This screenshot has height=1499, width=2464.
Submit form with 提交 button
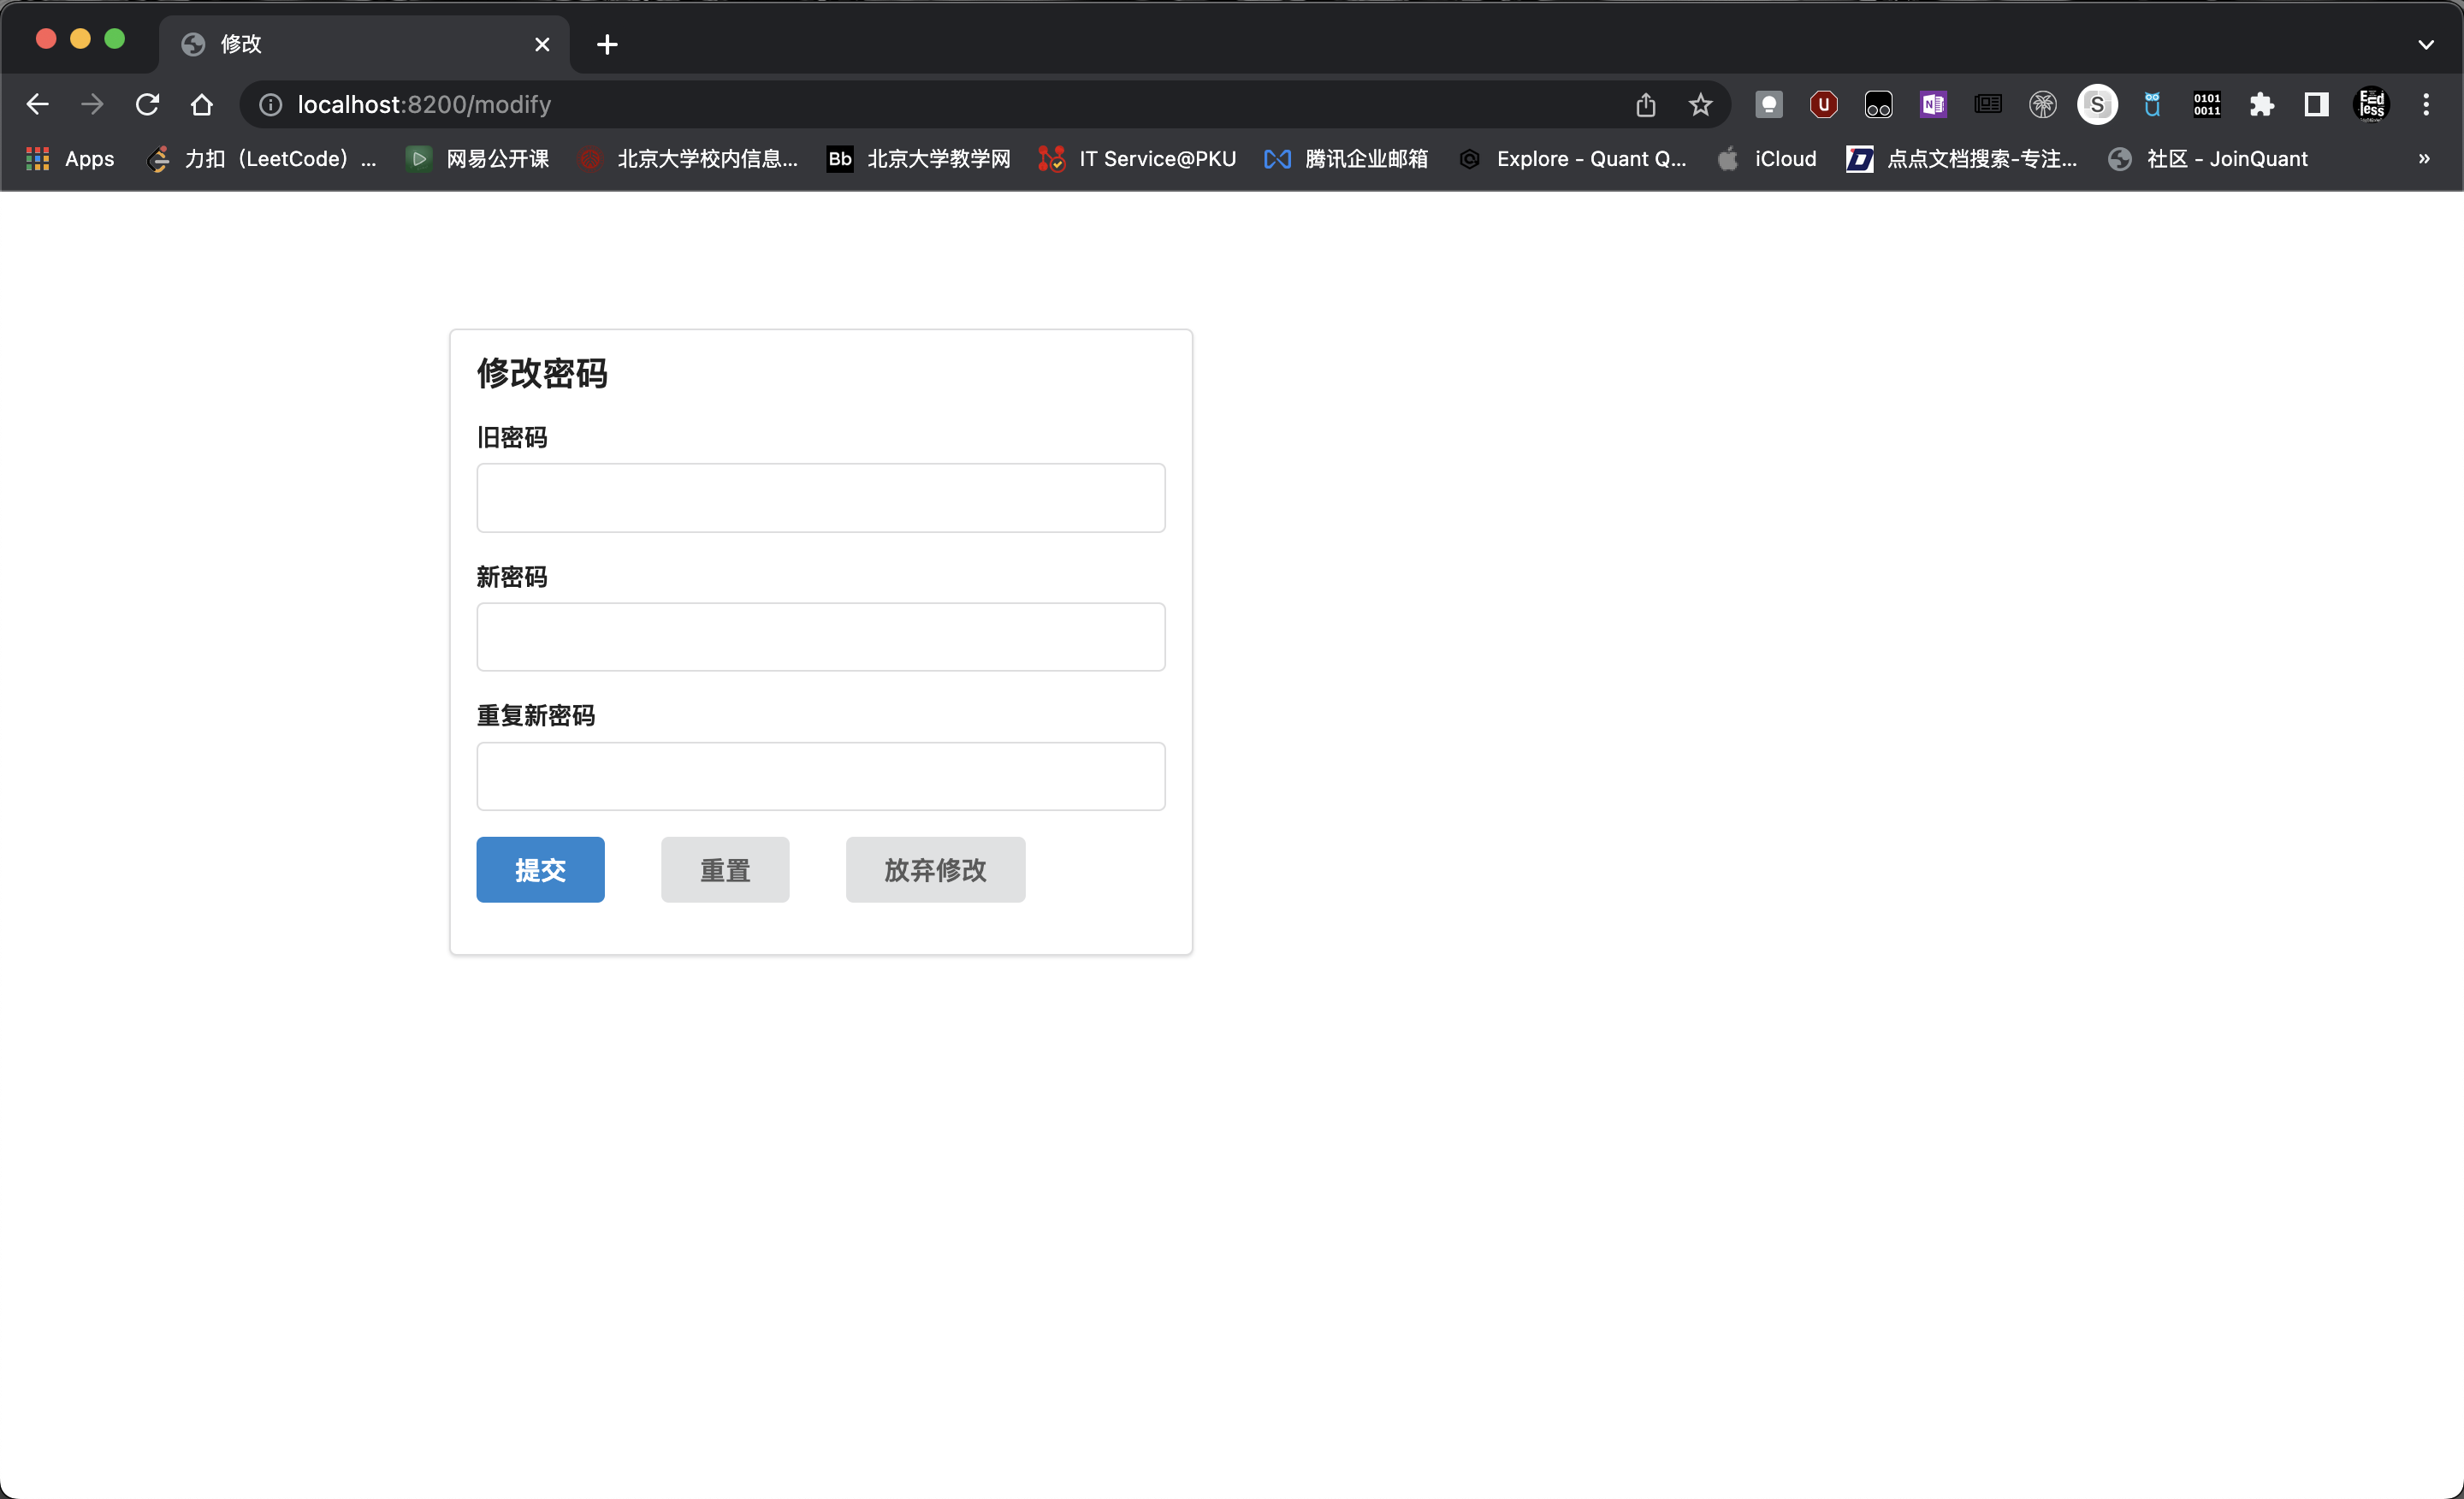(540, 869)
